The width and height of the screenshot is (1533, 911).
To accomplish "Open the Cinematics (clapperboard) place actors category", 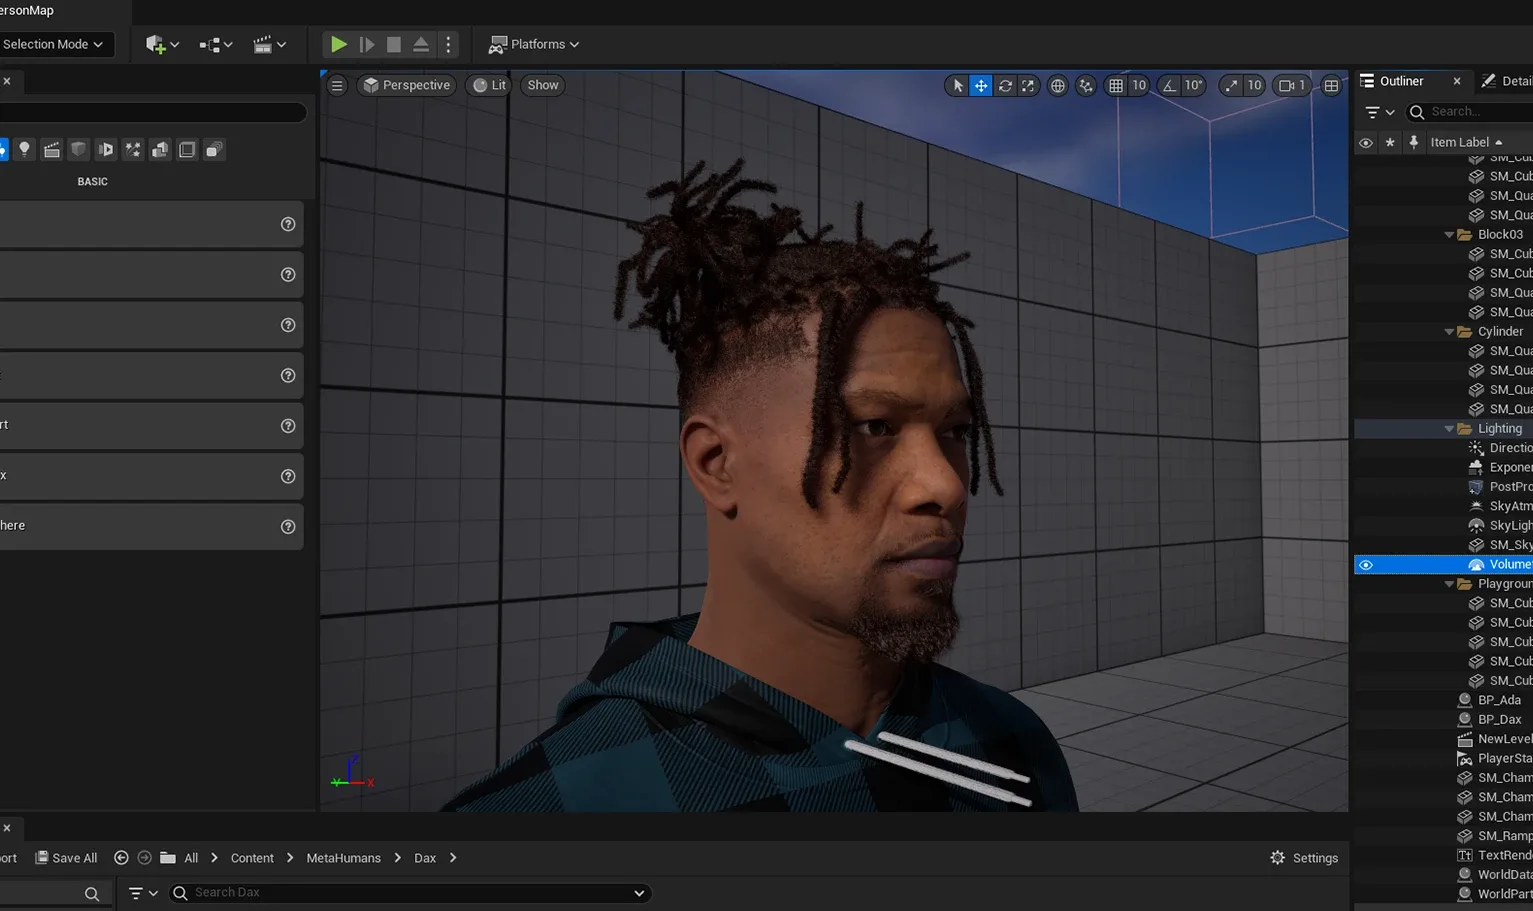I will [x=51, y=149].
